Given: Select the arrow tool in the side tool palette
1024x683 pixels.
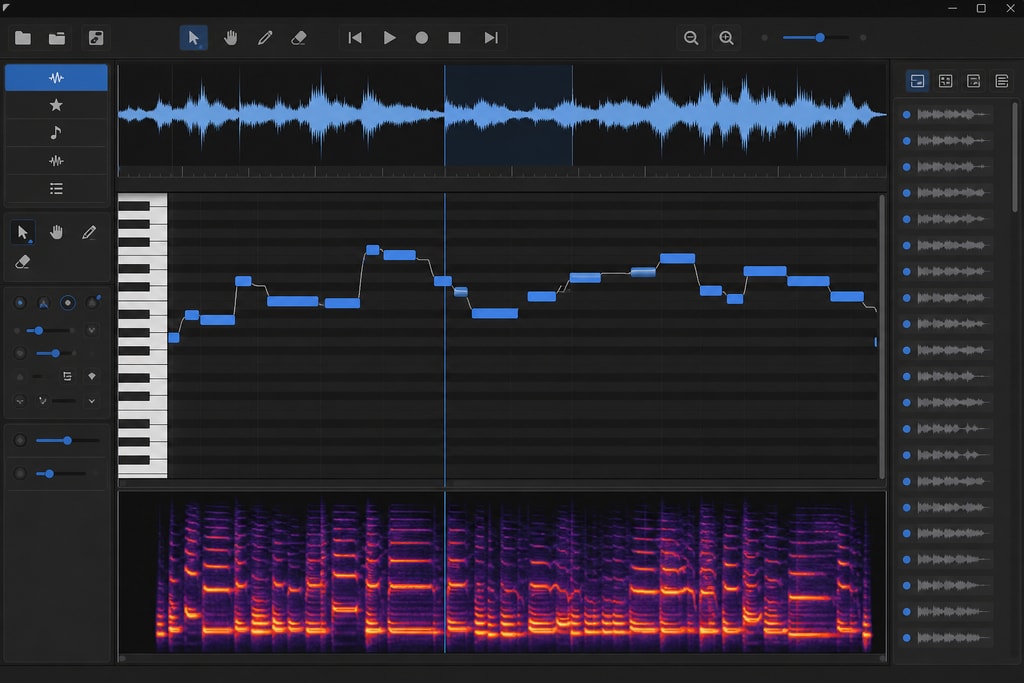Looking at the screenshot, I should pos(23,232).
